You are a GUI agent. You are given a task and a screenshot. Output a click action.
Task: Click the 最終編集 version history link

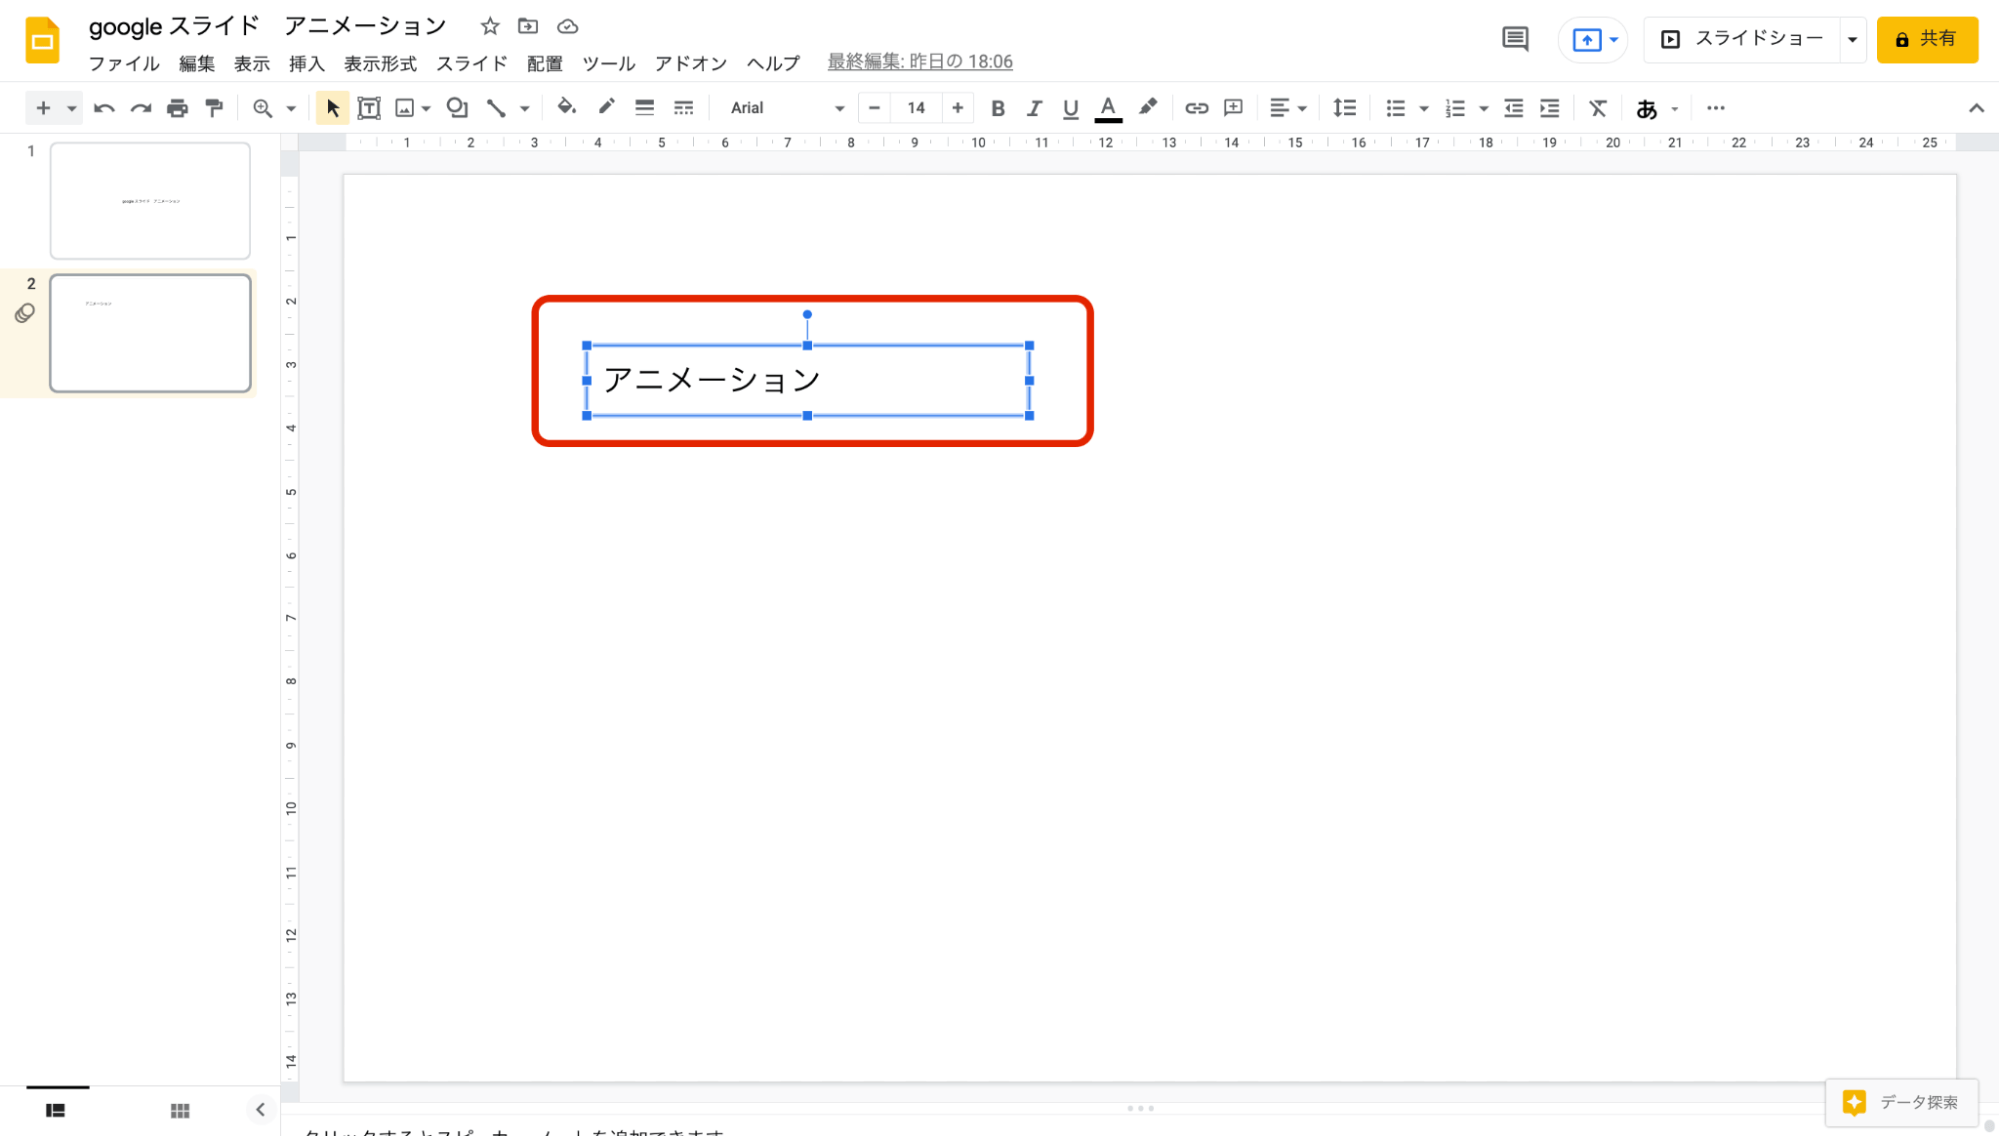tap(920, 62)
